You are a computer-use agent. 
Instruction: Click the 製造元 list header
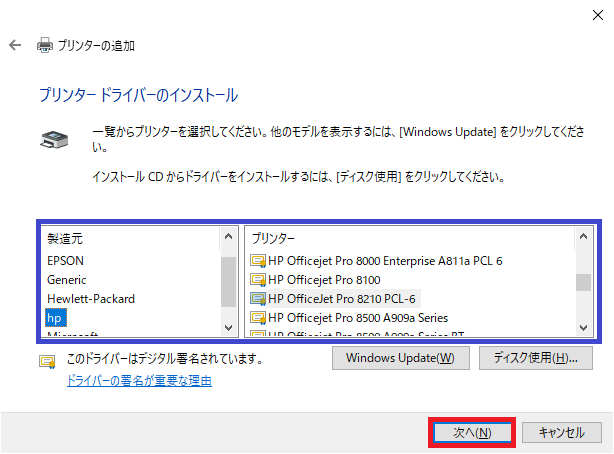65,239
